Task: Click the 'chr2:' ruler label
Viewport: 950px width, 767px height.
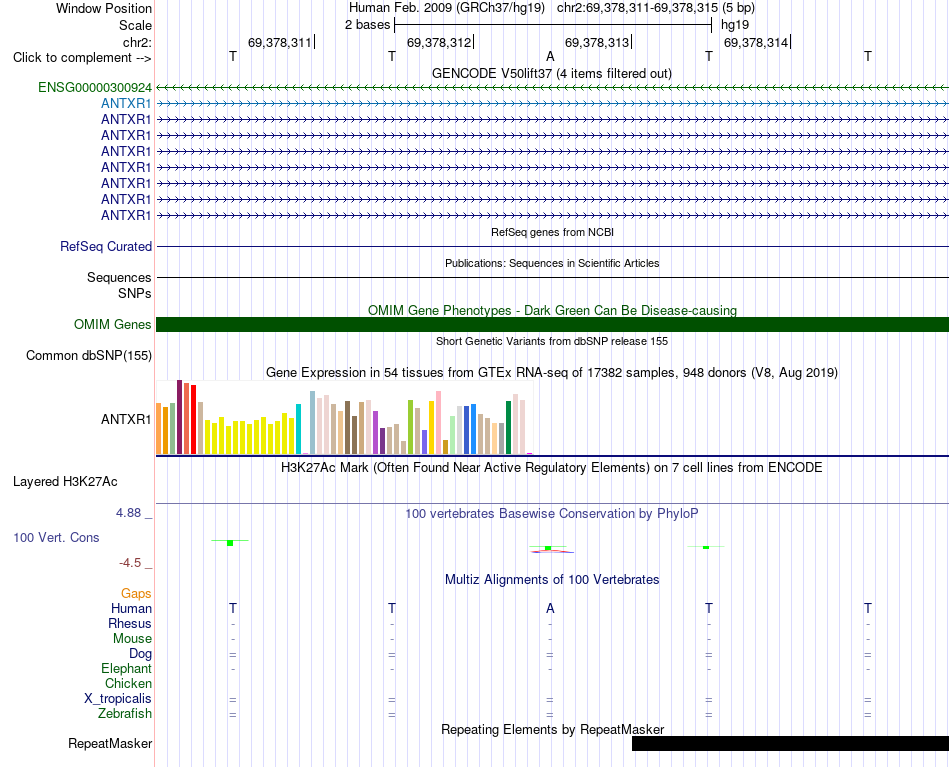Action: (x=137, y=42)
